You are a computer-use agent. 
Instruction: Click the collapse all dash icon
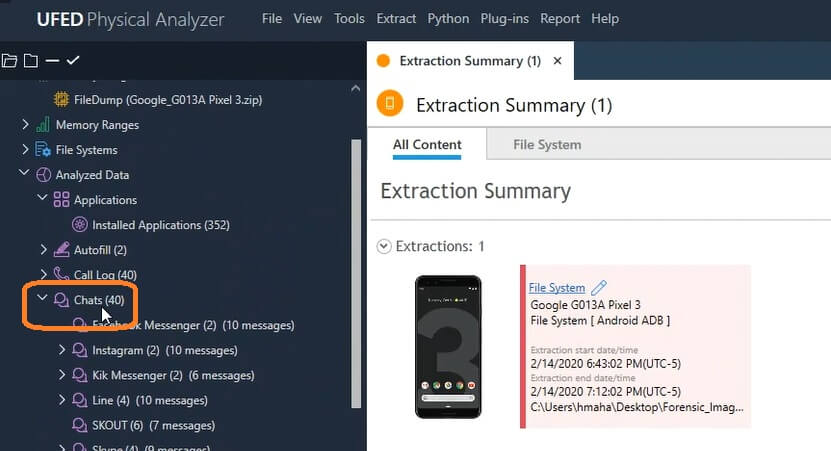[52, 61]
